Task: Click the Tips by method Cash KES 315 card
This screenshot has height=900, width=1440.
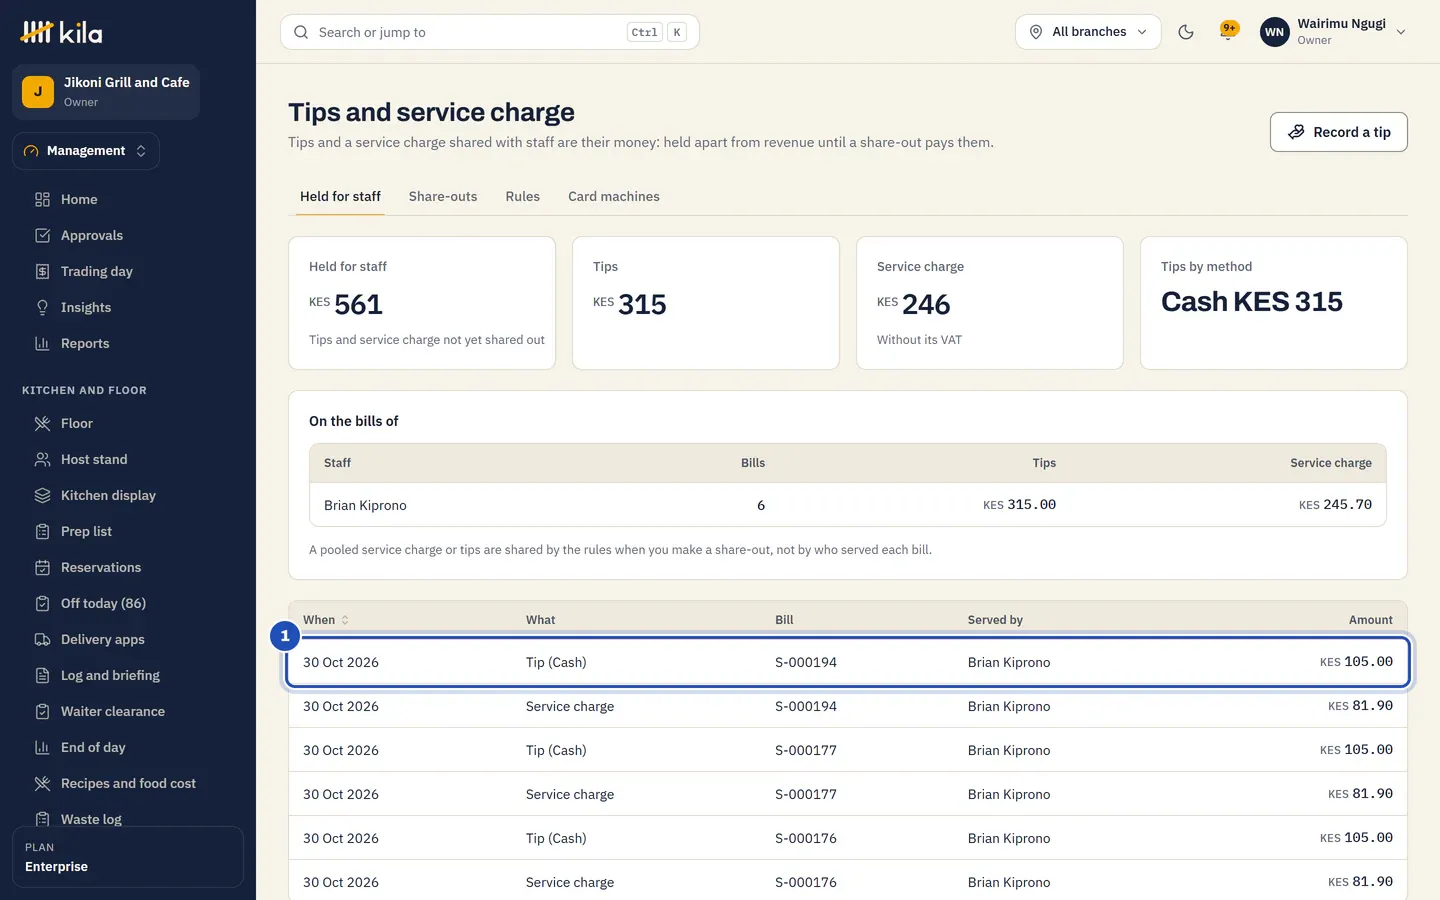Action: pyautogui.click(x=1274, y=303)
